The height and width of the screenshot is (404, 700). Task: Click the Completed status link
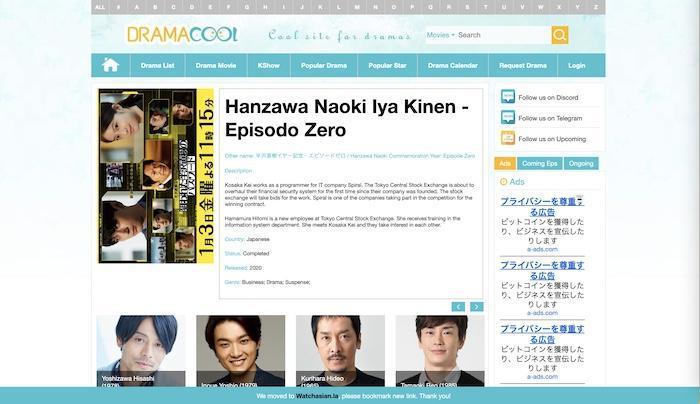tap(256, 254)
